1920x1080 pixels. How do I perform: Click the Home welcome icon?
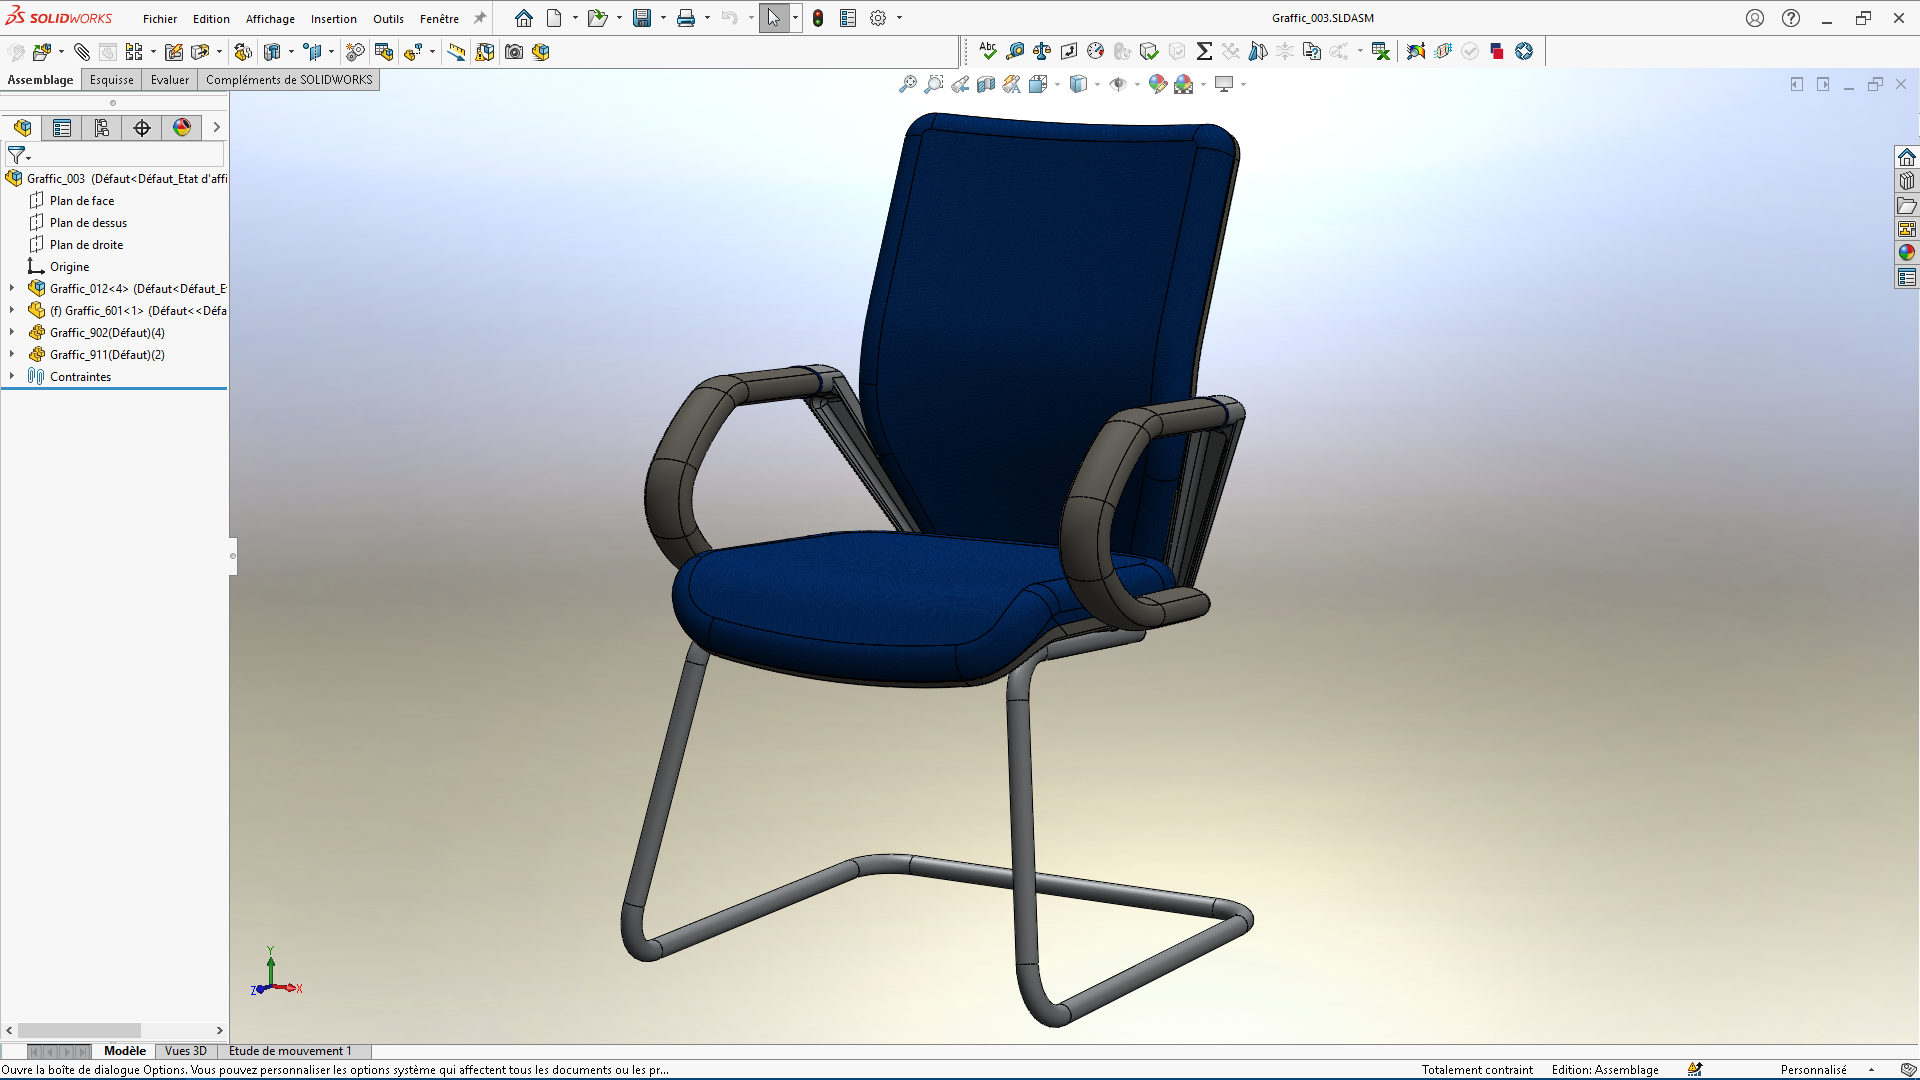[524, 18]
